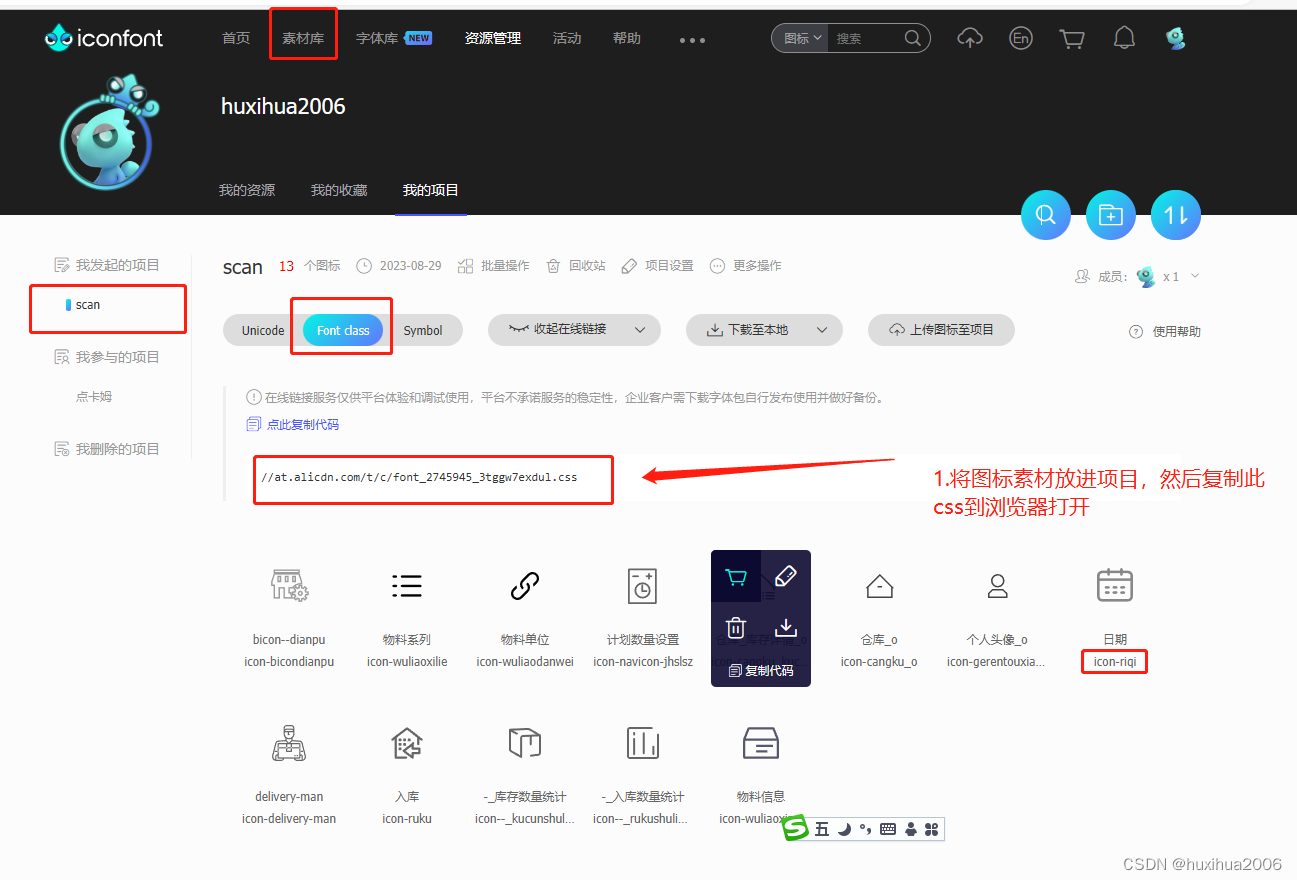1297x880 pixels.
Task: Open the 图标 search category dropdown
Action: [x=799, y=37]
